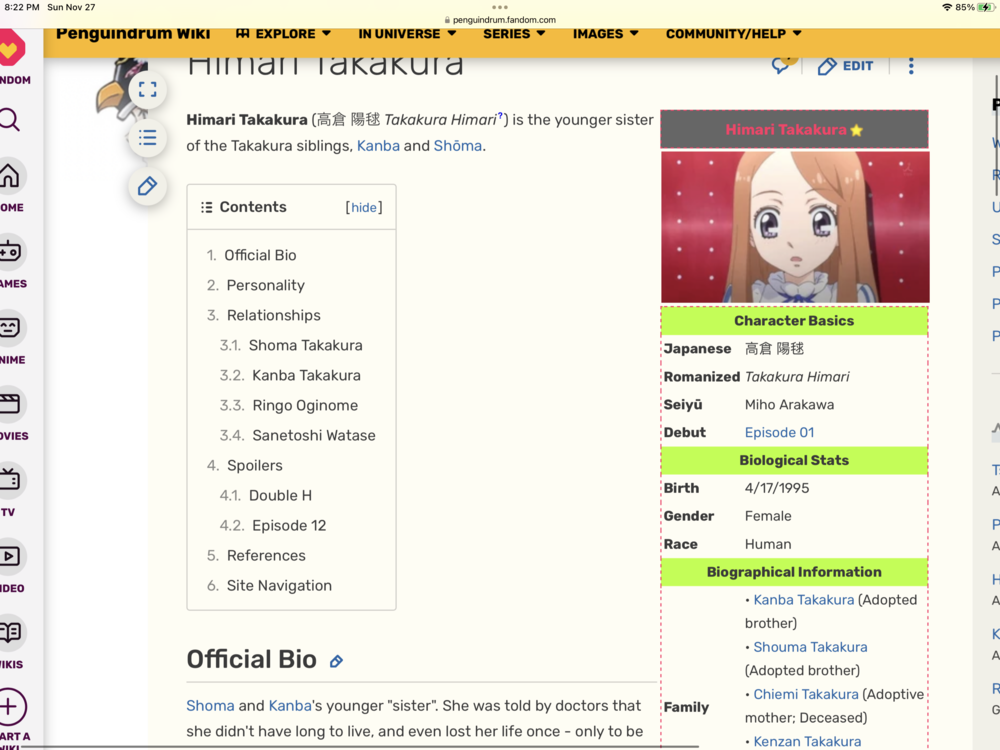
Task: Open Episode 01 debut link
Action: click(x=779, y=432)
